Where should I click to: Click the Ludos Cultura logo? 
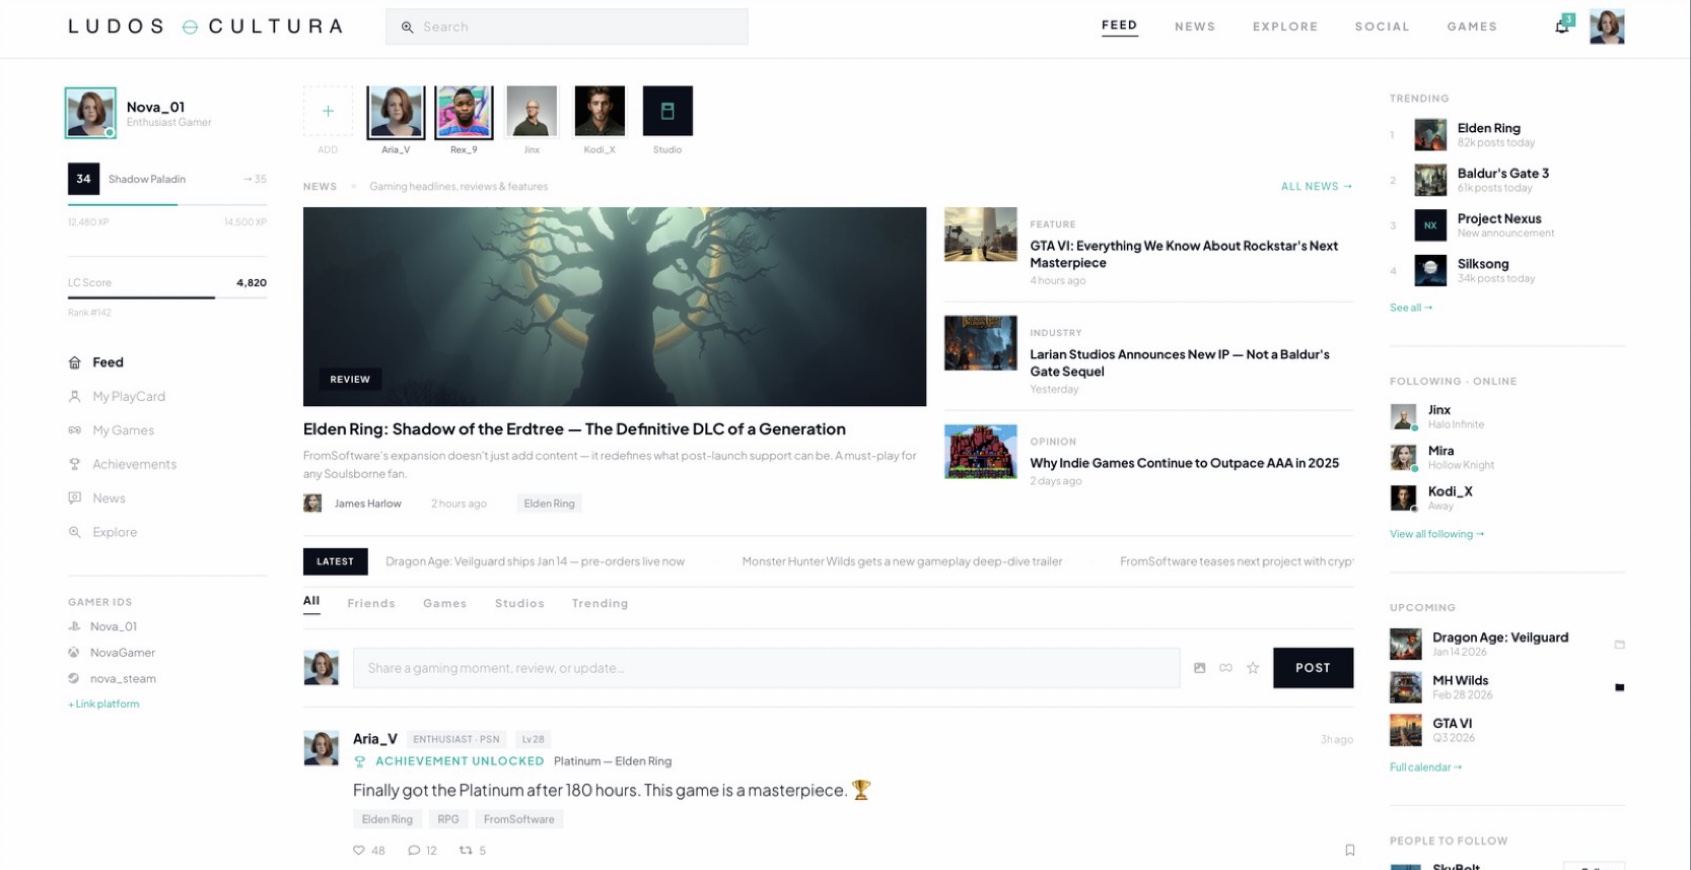[205, 27]
